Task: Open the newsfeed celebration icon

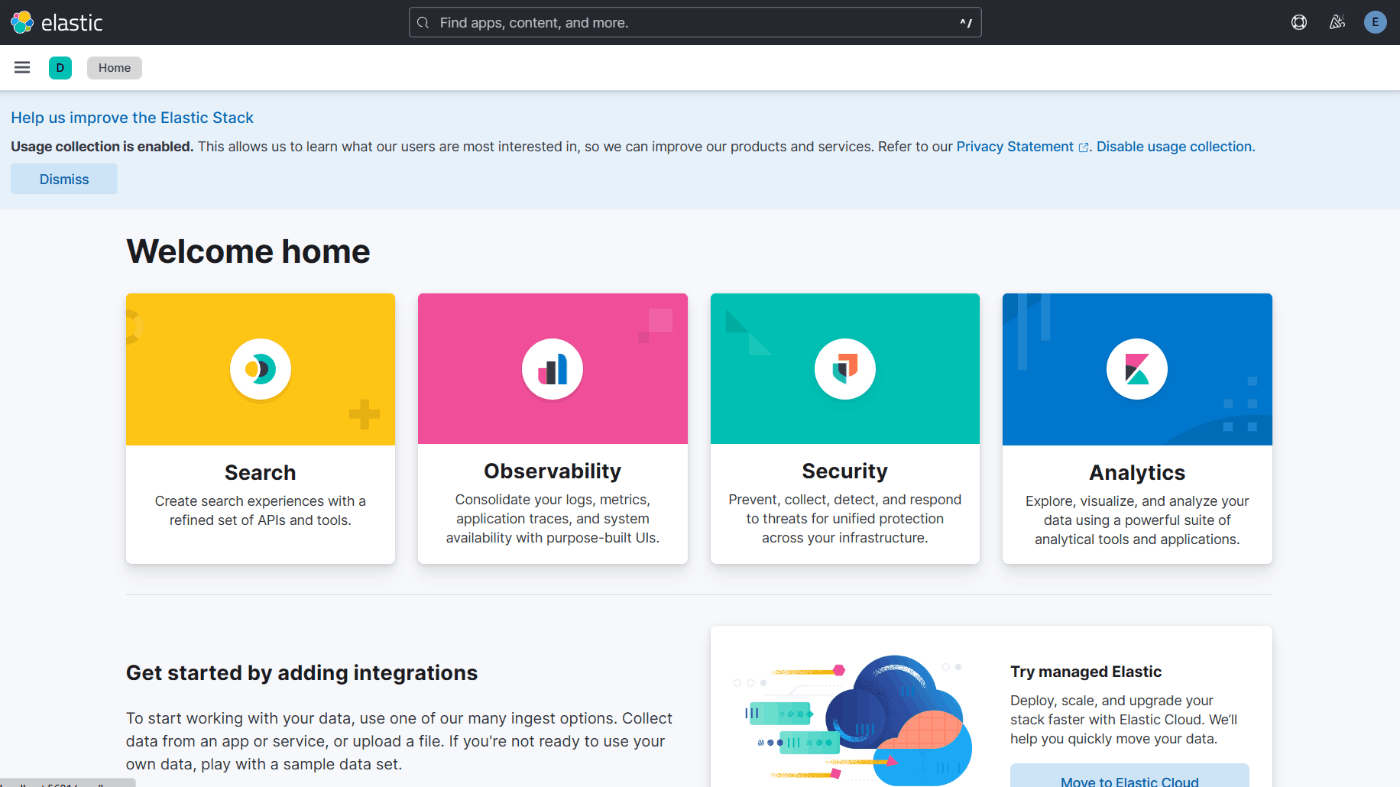Action: click(1337, 22)
